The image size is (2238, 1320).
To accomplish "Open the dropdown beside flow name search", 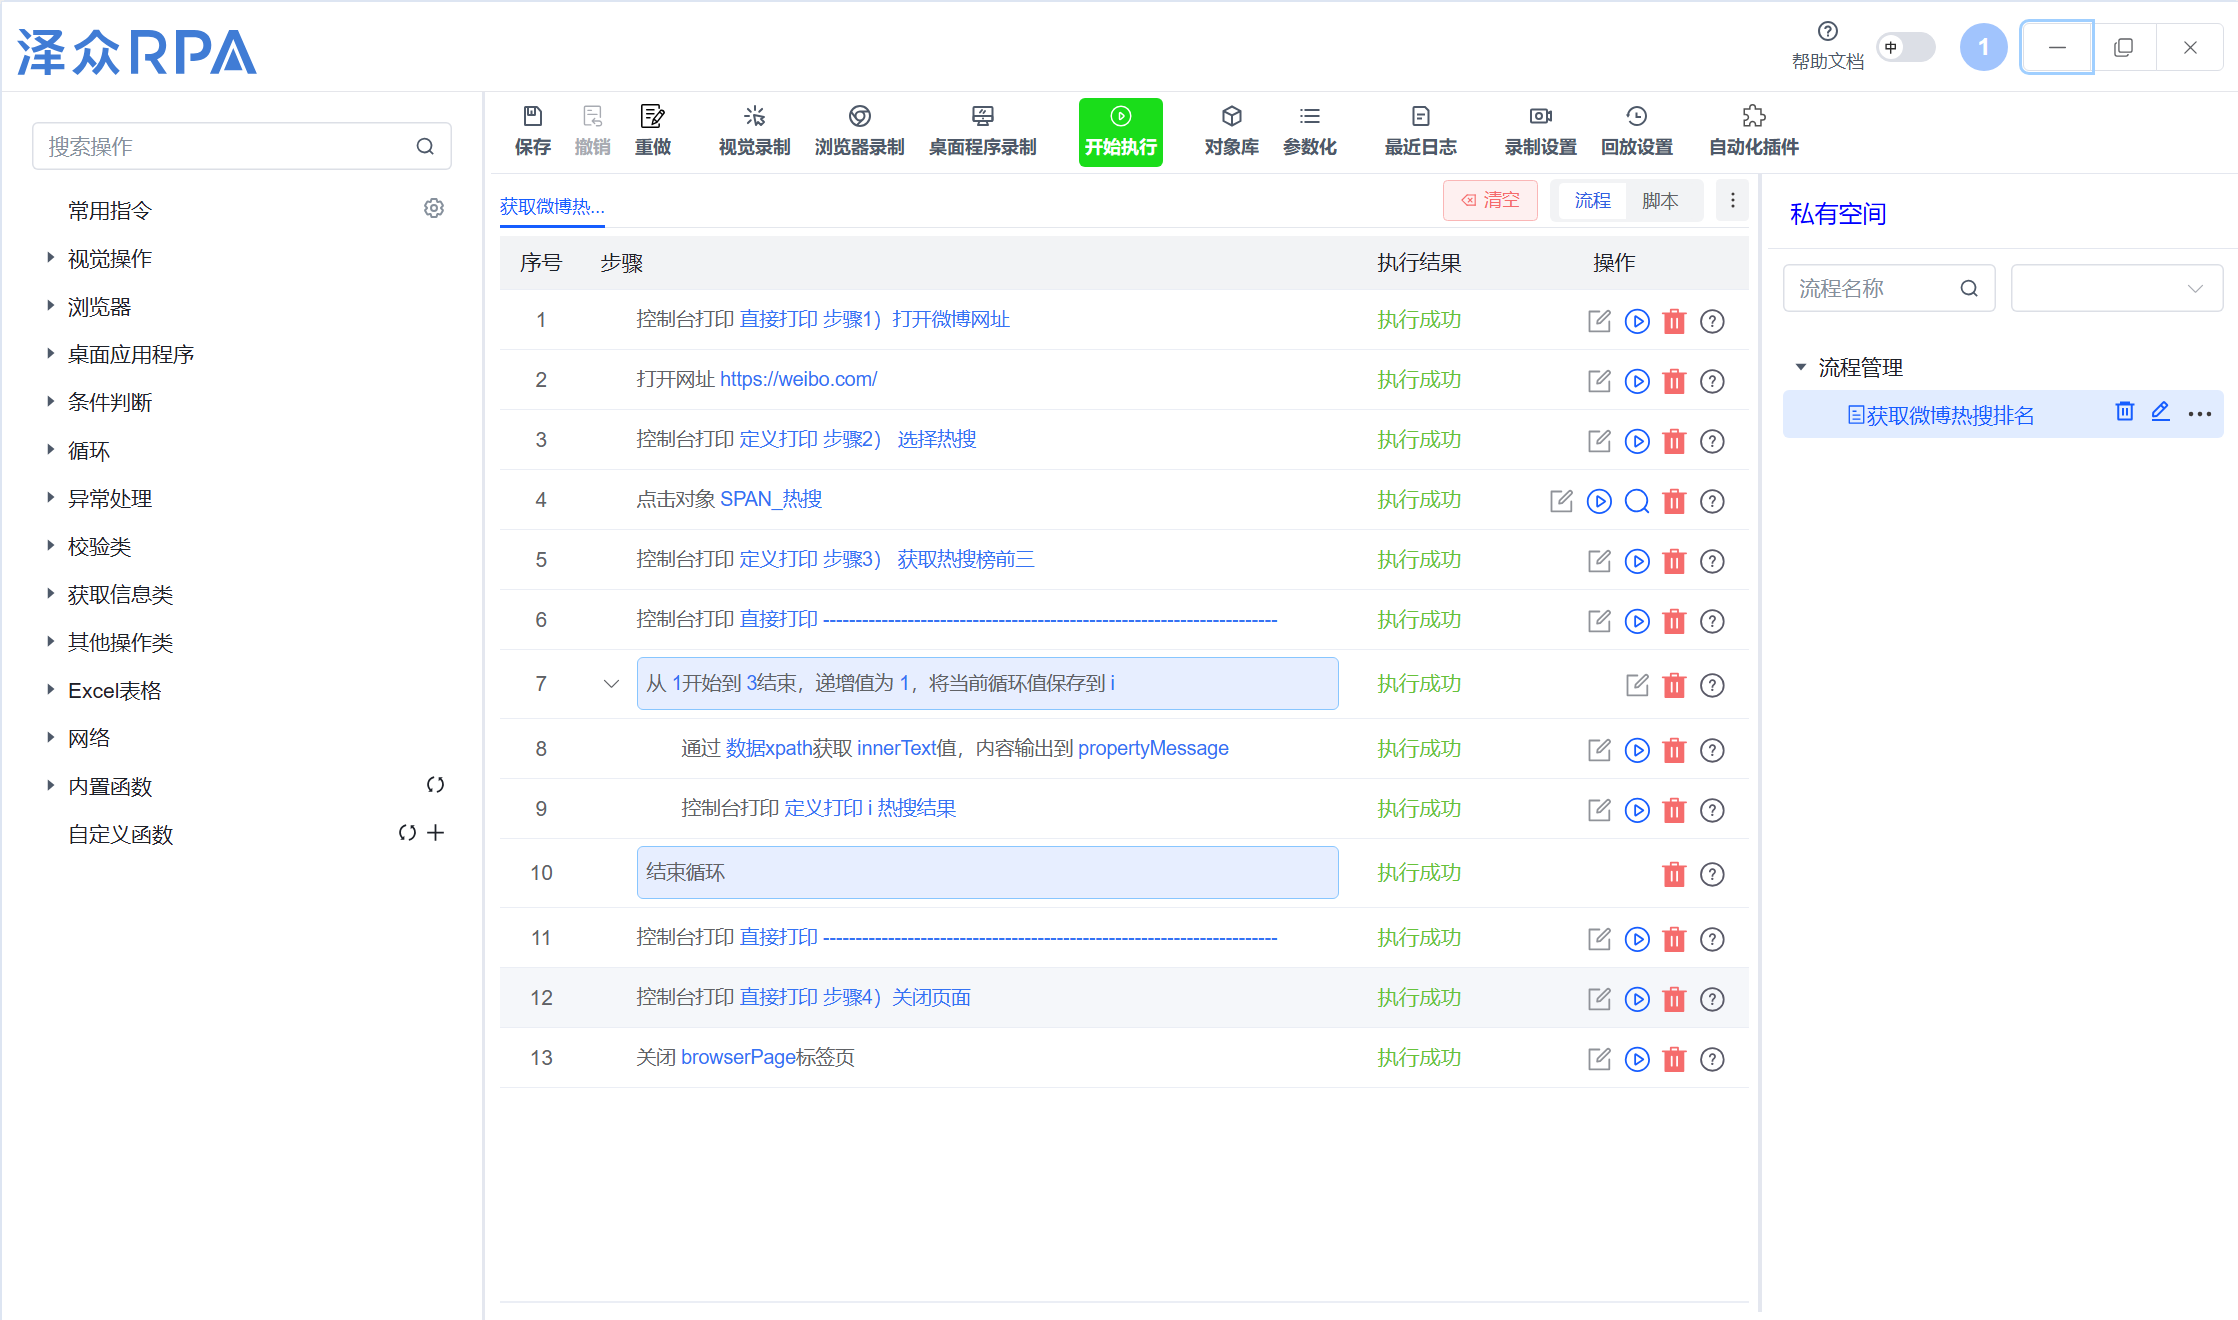I will (x=2116, y=289).
